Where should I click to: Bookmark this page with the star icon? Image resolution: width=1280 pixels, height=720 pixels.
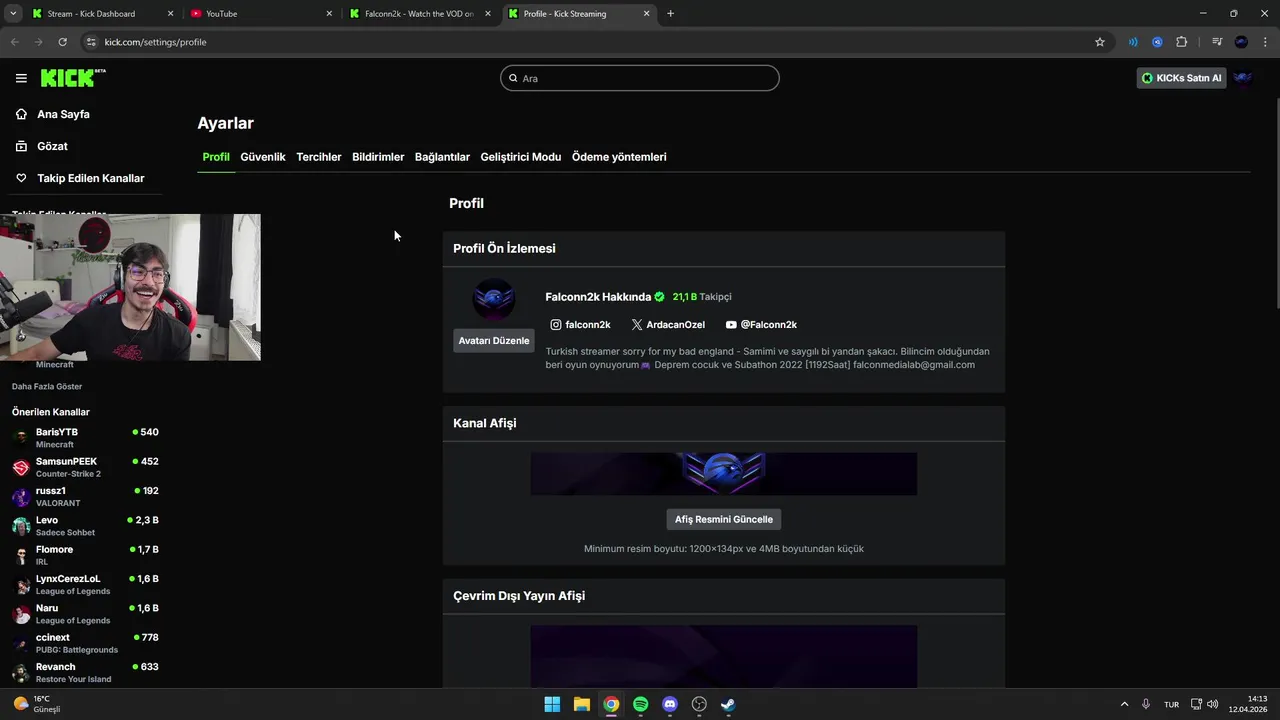(x=1100, y=42)
